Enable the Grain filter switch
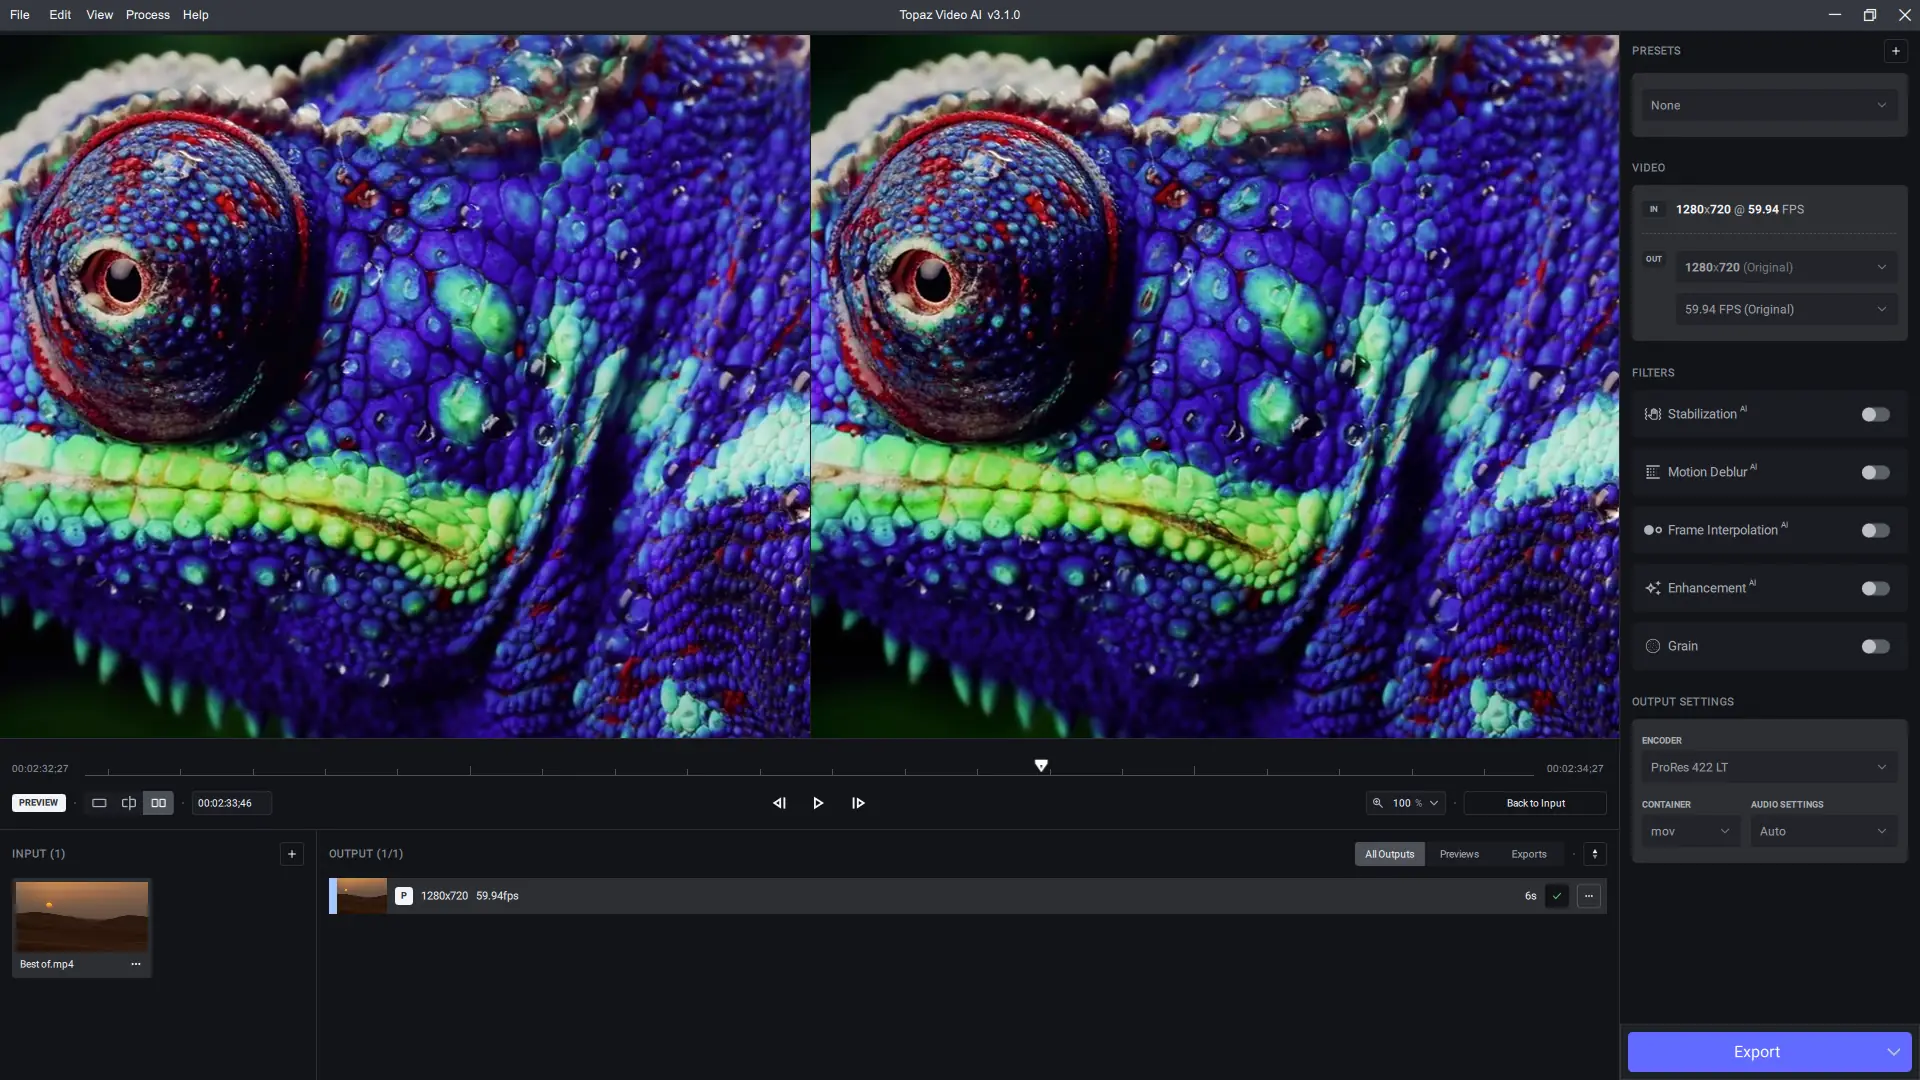 1875,646
